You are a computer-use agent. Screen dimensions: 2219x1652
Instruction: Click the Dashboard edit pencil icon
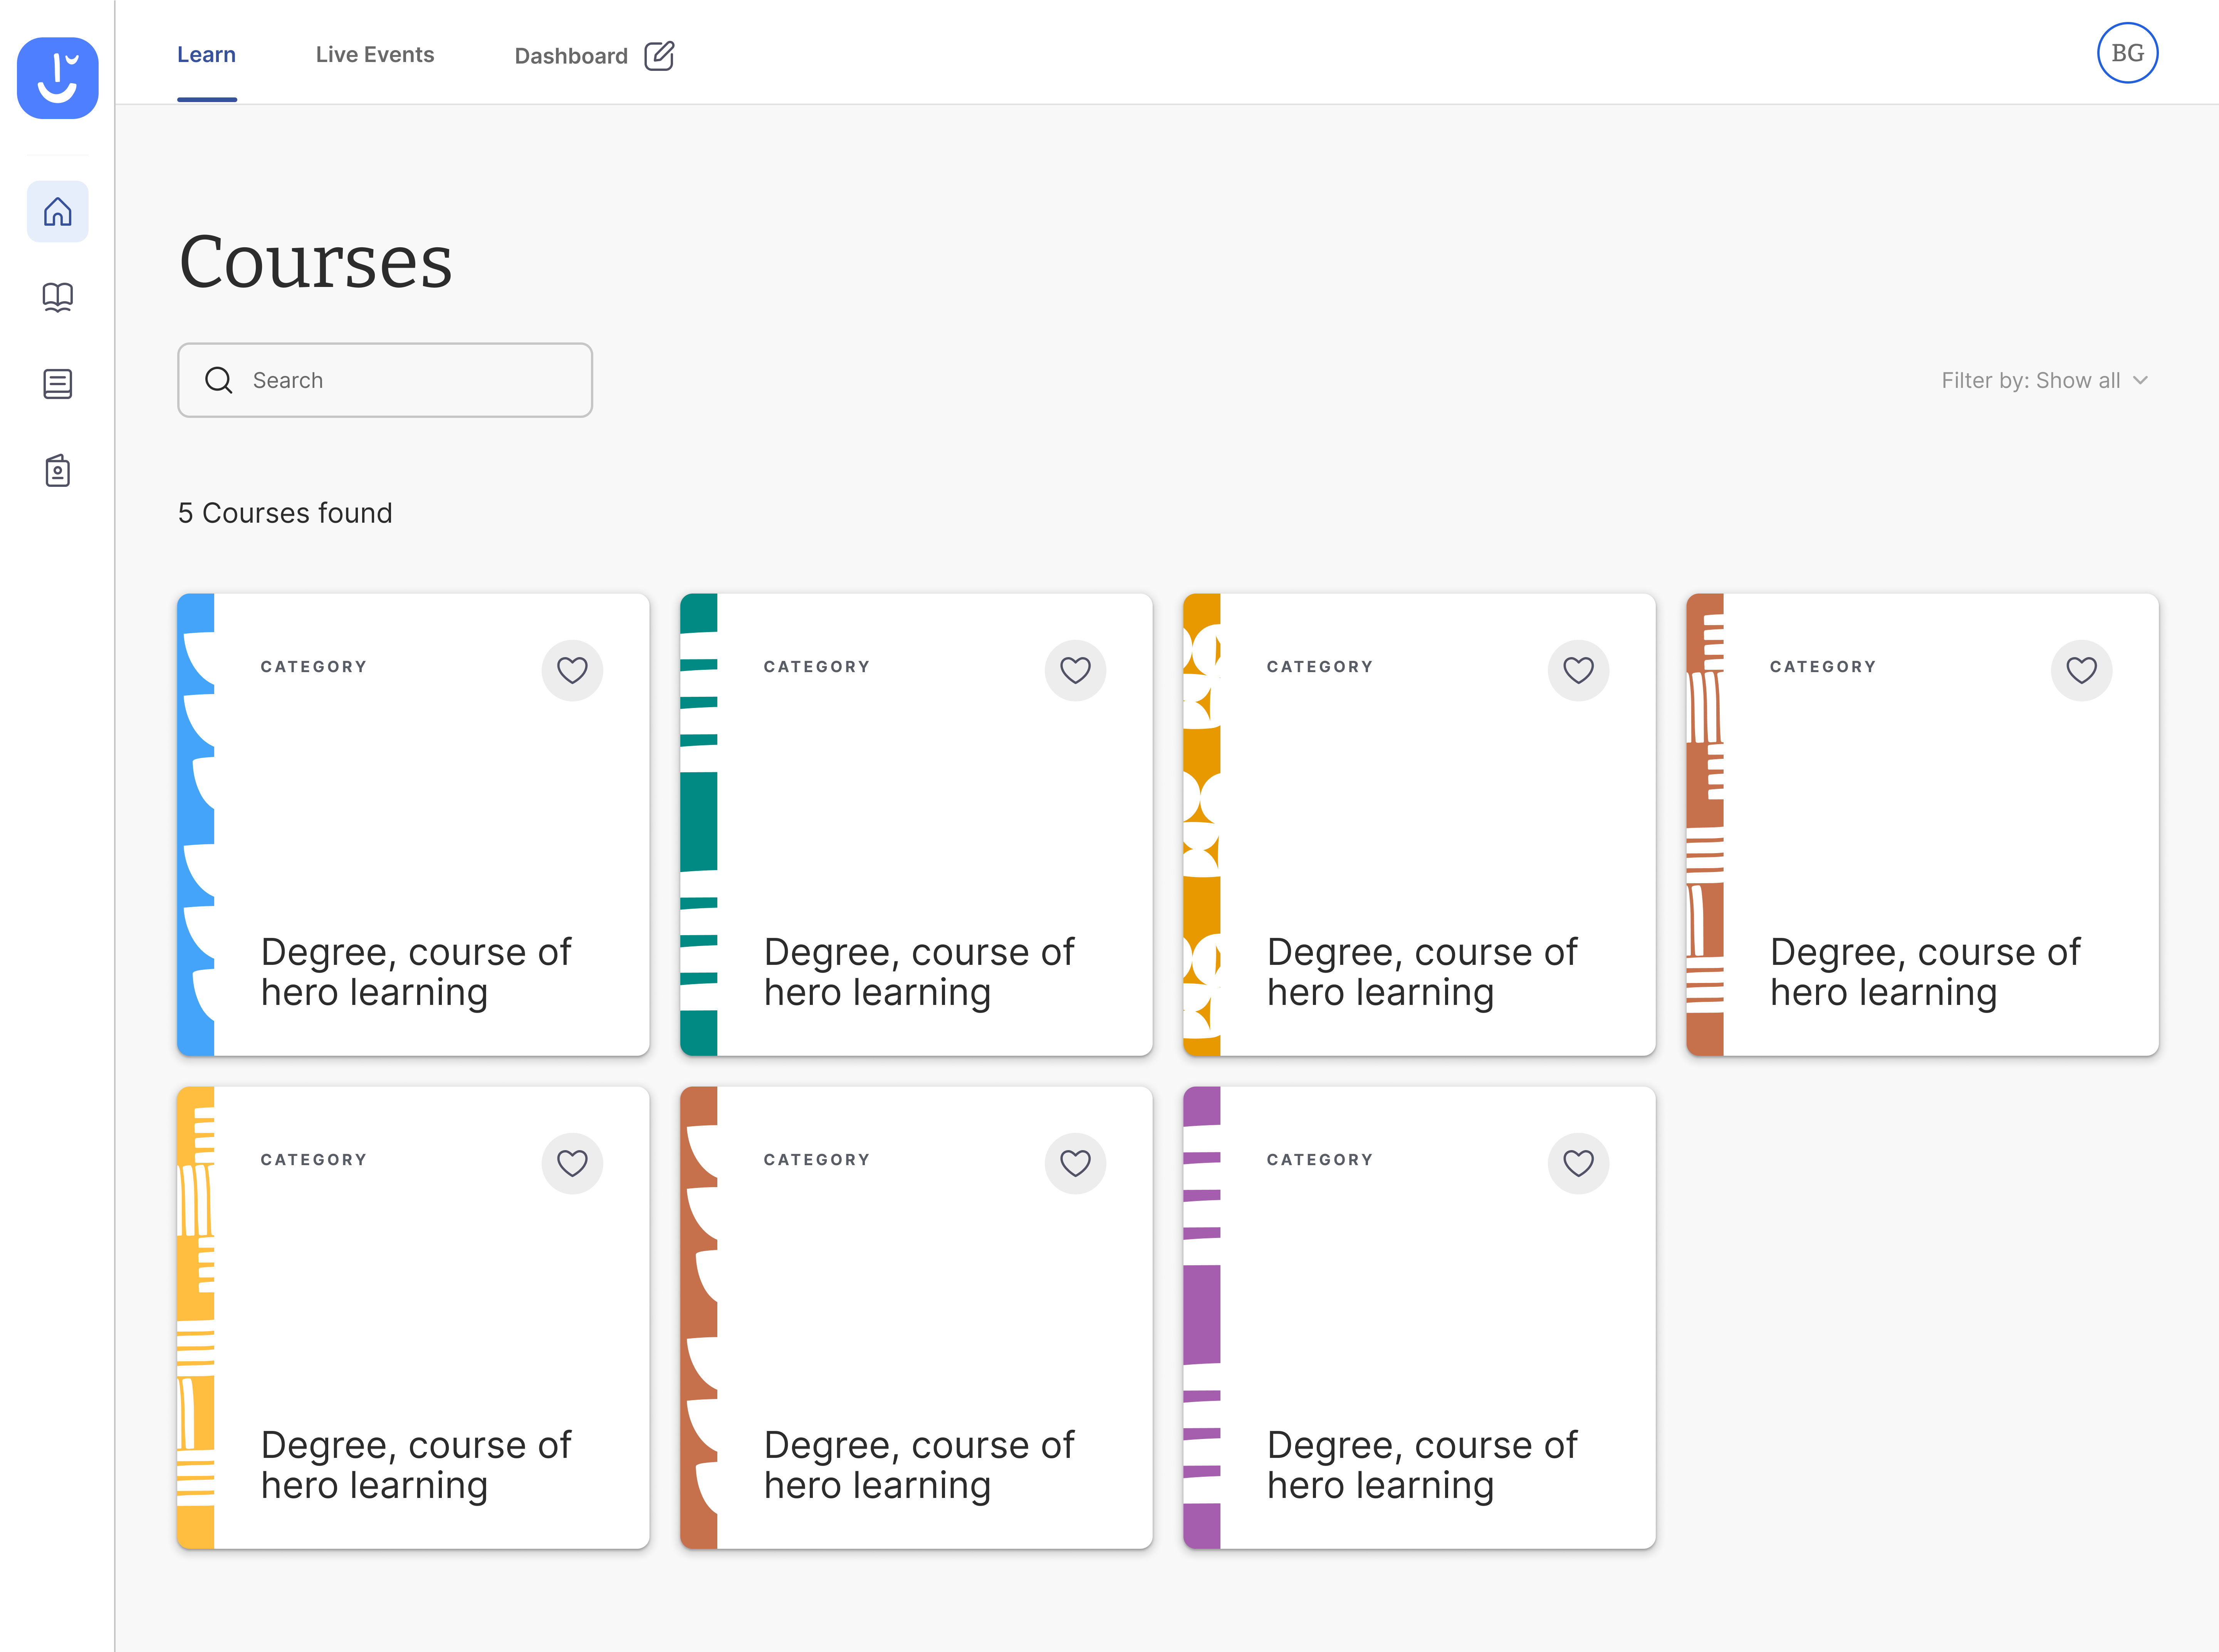coord(659,56)
